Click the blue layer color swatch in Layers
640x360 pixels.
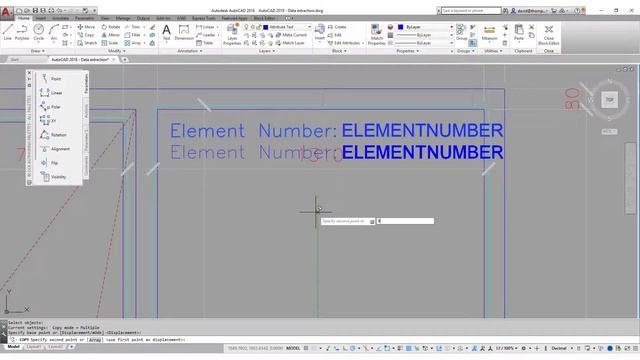pos(266,27)
